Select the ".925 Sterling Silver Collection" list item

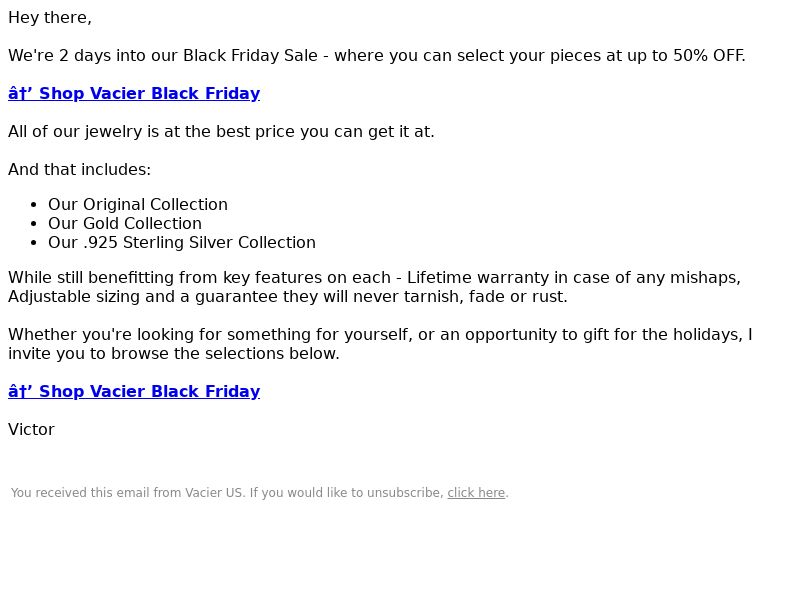point(182,242)
